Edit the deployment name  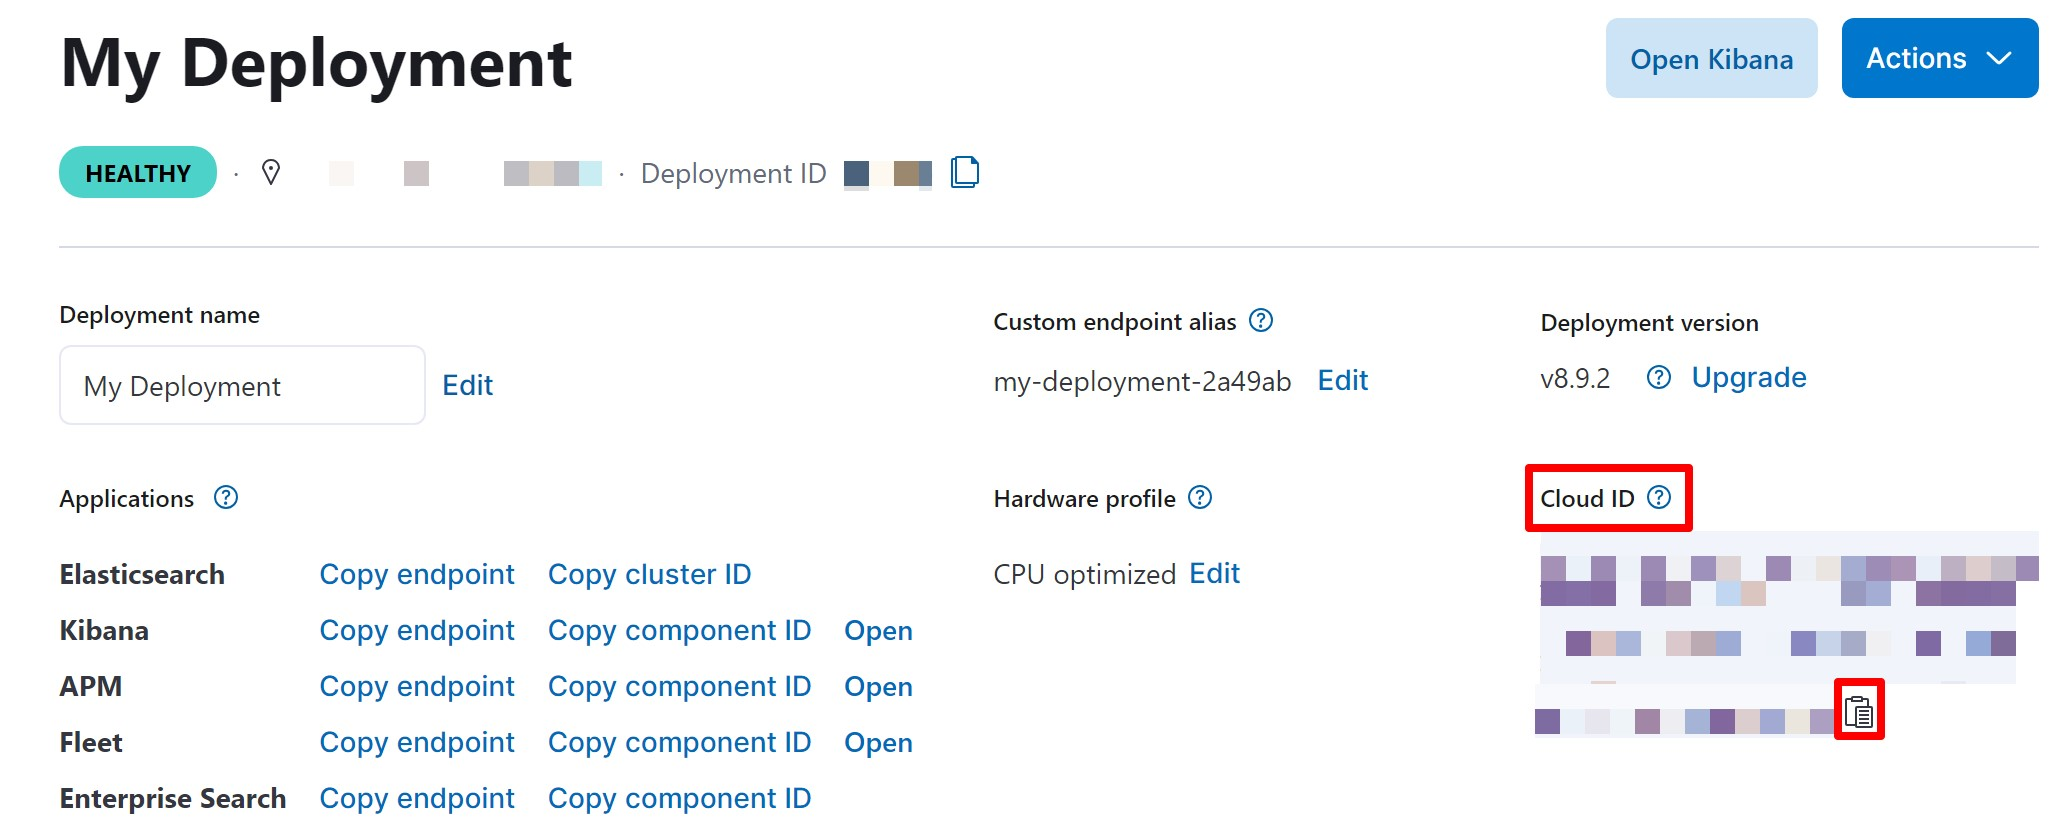pos(467,385)
